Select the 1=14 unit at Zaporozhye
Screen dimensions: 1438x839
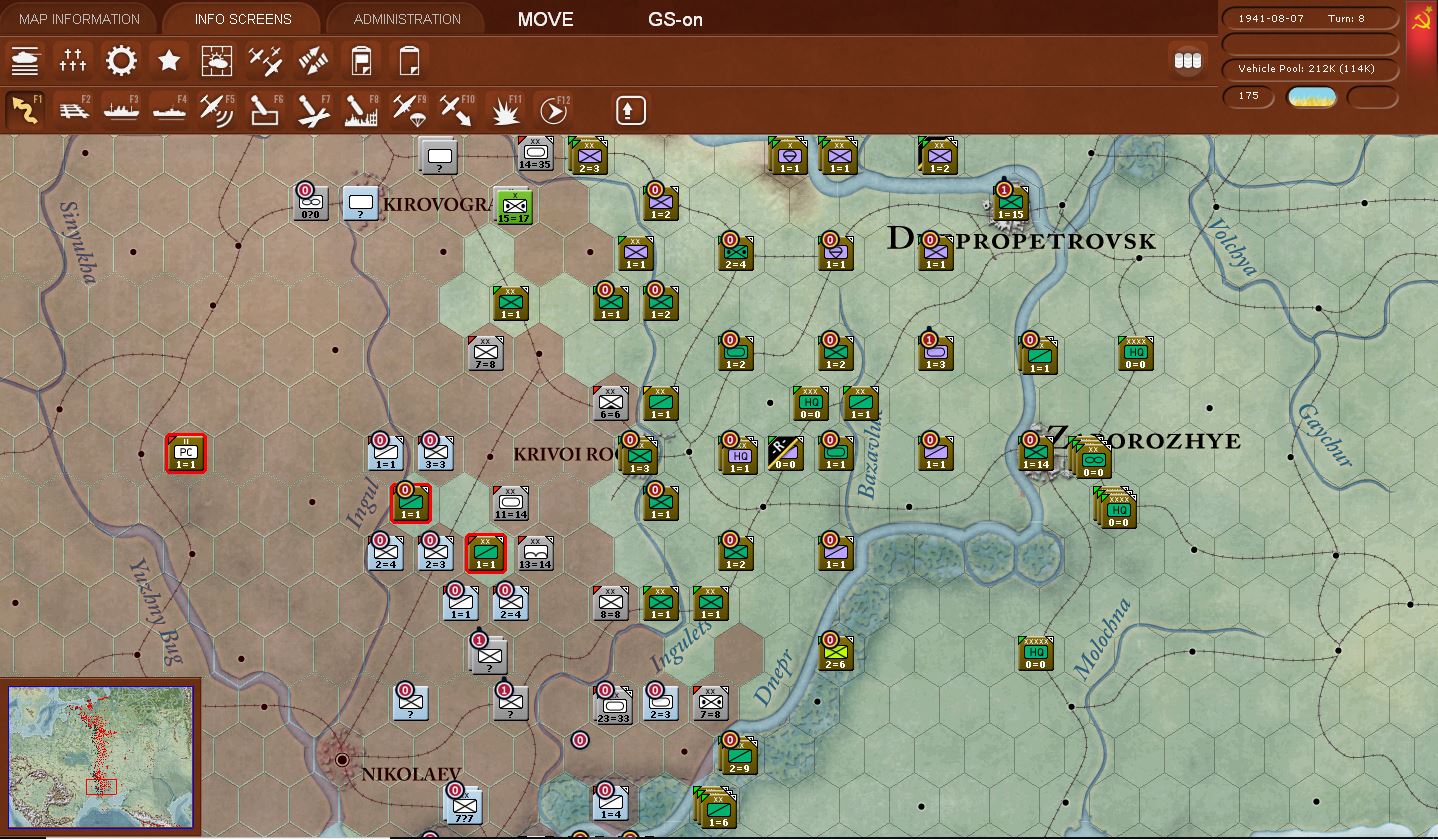pyautogui.click(x=1035, y=452)
